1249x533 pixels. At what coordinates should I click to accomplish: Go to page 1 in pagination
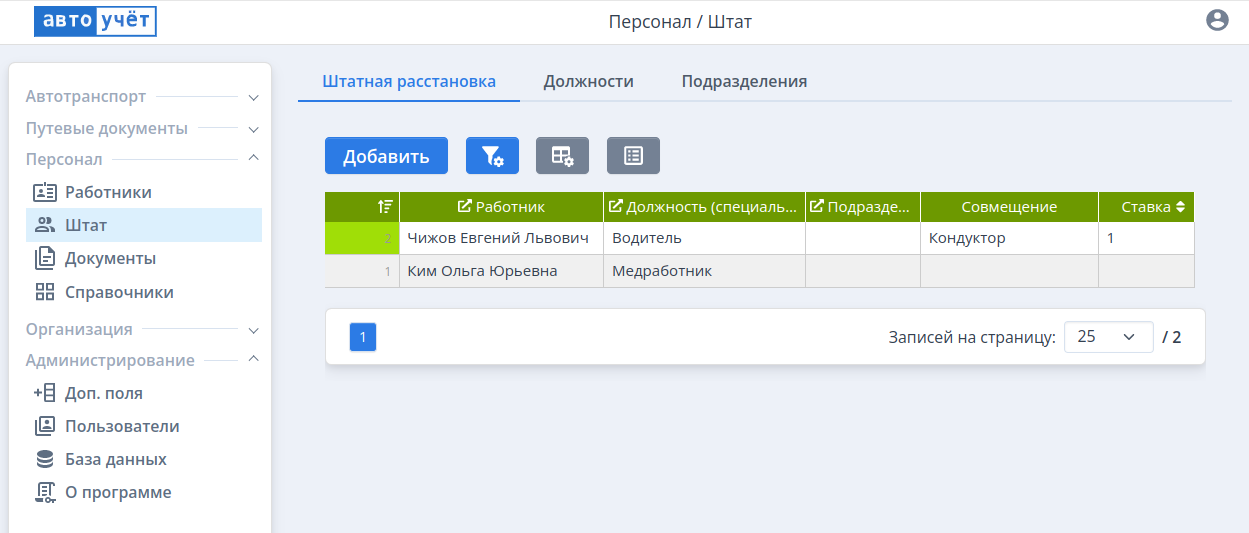point(362,338)
